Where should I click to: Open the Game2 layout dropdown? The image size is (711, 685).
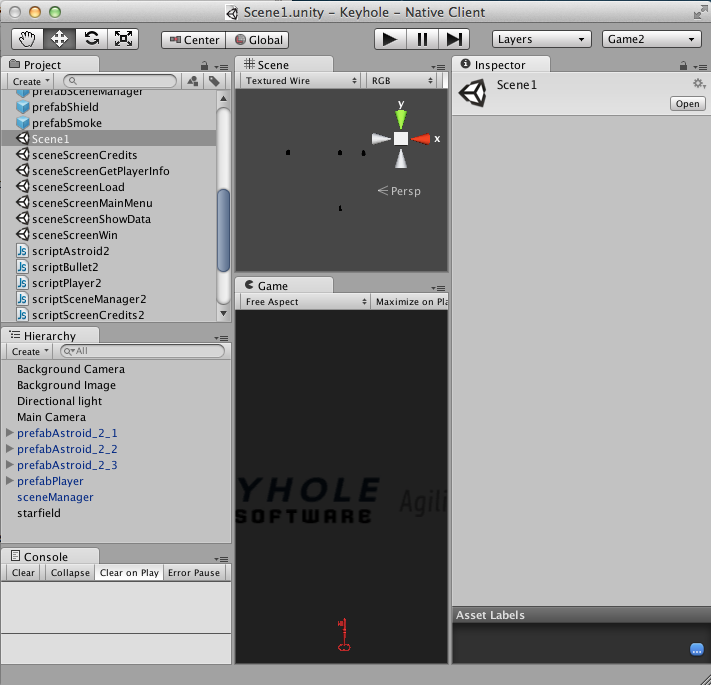651,39
